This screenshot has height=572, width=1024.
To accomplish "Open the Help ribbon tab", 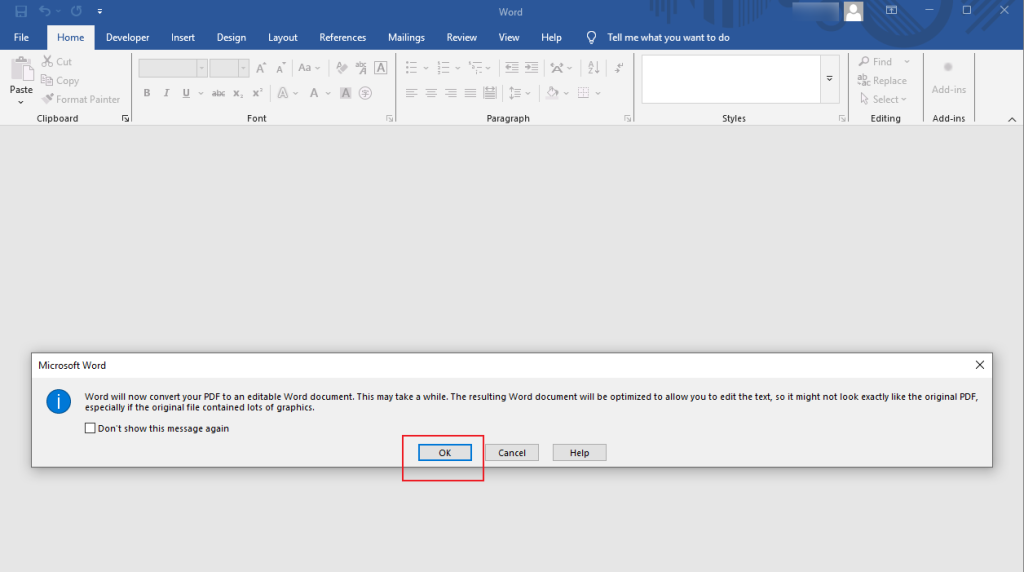I will point(551,37).
